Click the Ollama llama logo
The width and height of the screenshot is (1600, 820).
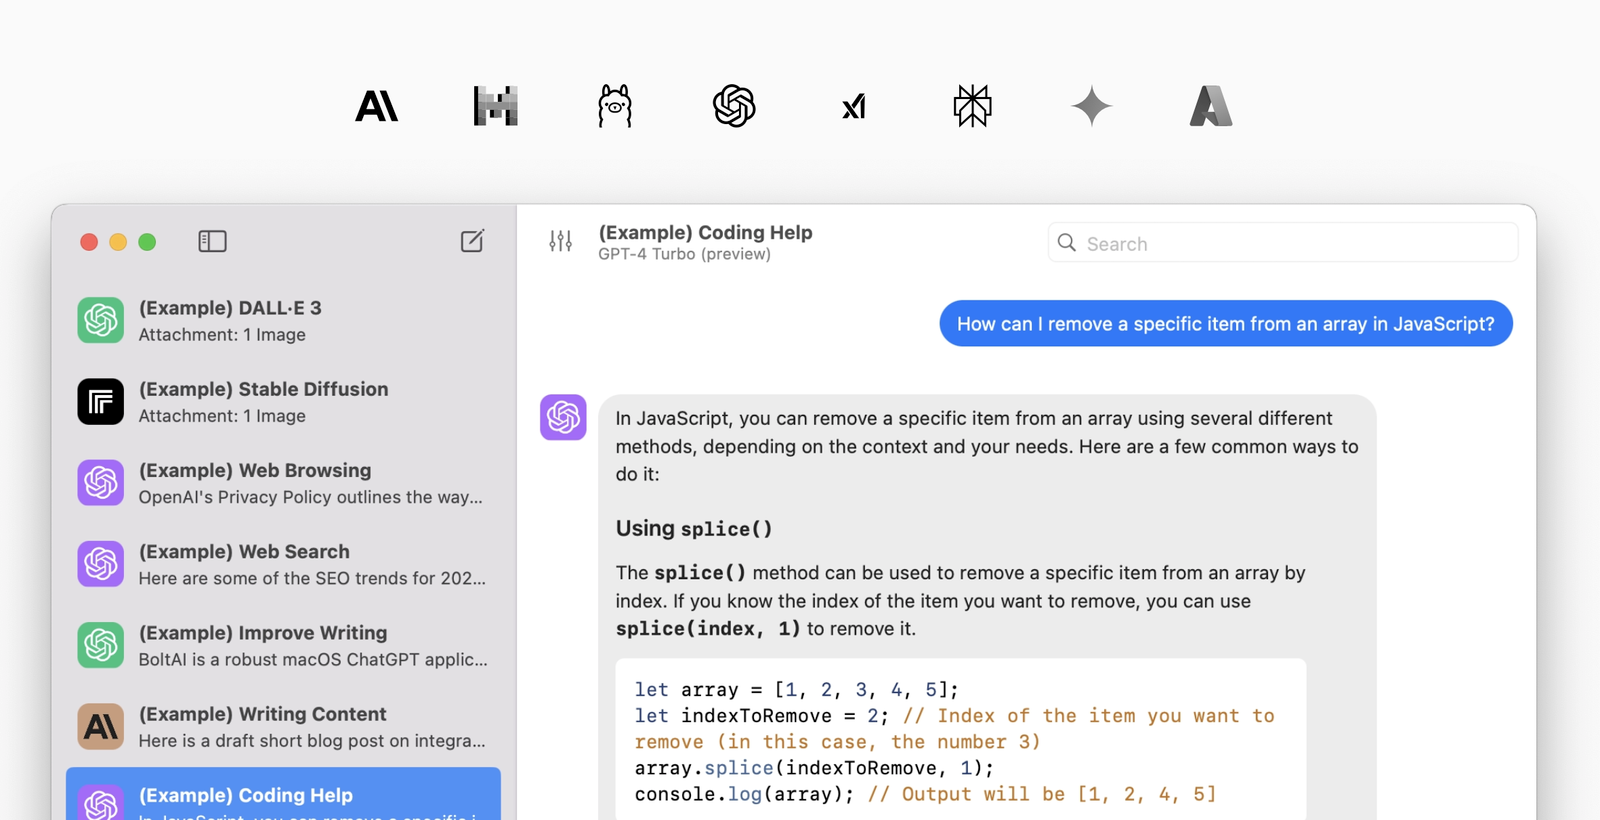pyautogui.click(x=615, y=106)
